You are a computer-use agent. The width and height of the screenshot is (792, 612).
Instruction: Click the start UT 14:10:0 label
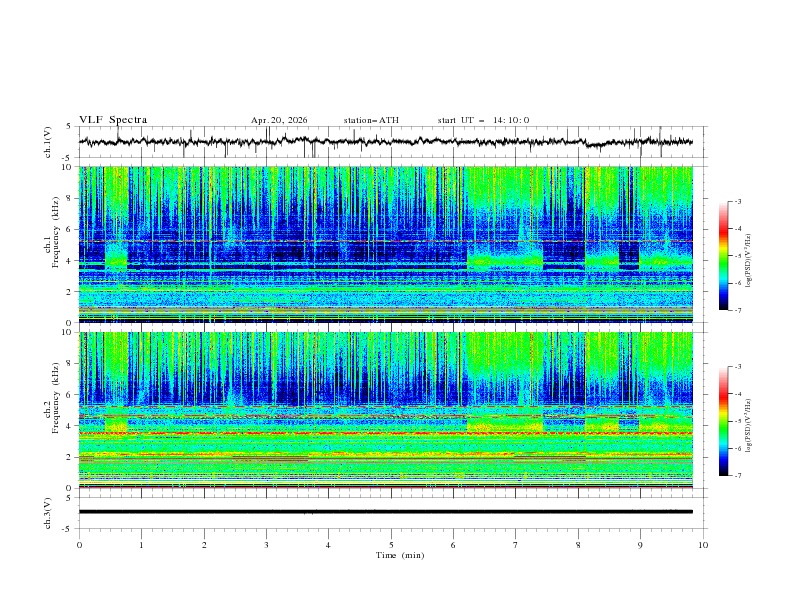483,120
